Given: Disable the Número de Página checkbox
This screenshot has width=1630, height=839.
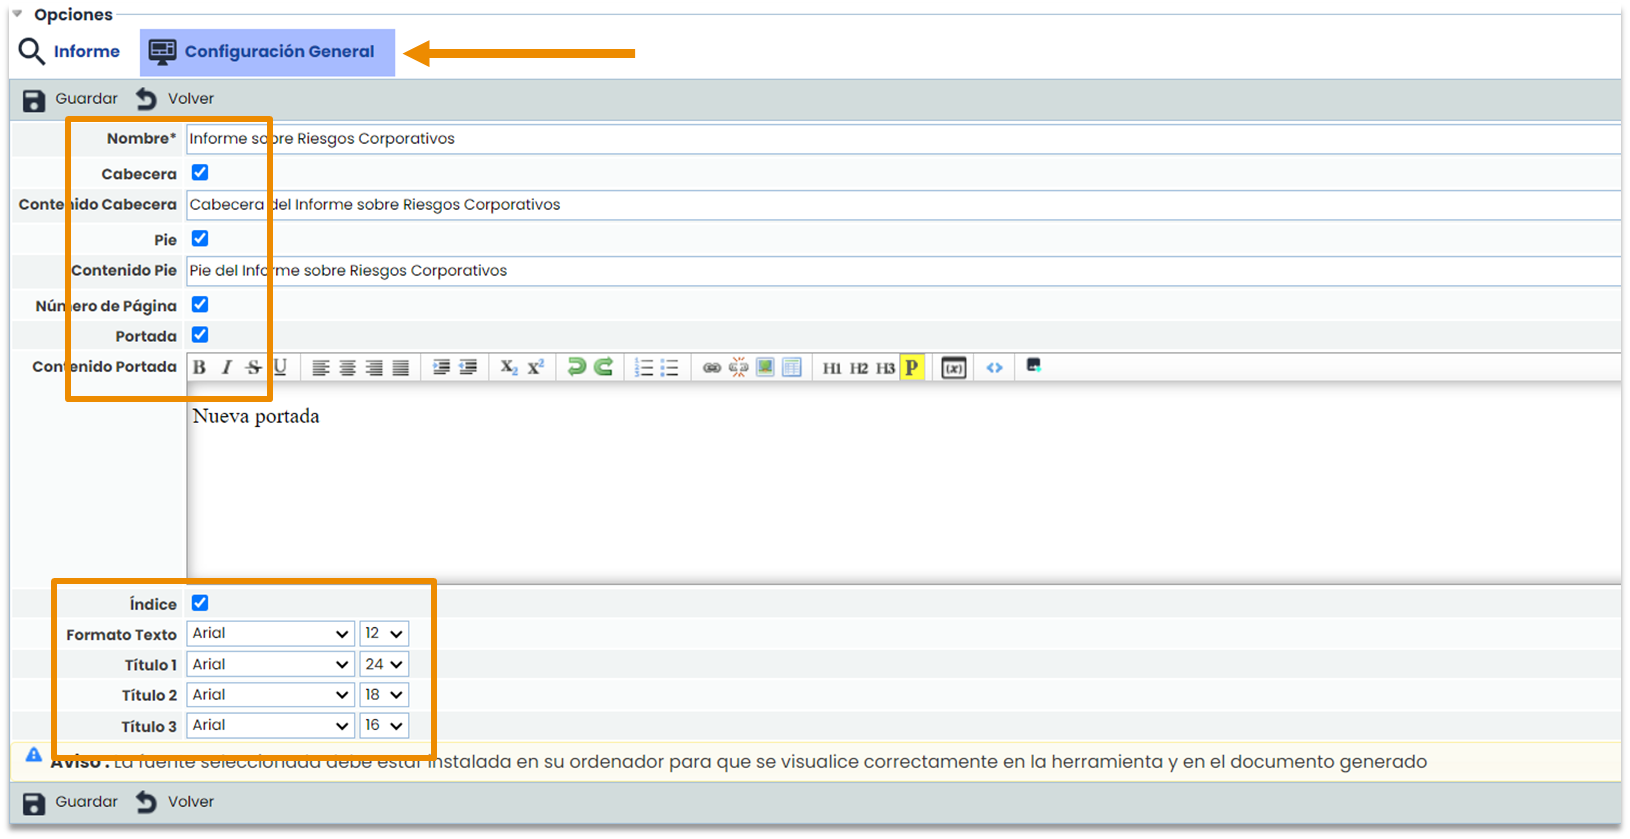Looking at the screenshot, I should (x=200, y=305).
